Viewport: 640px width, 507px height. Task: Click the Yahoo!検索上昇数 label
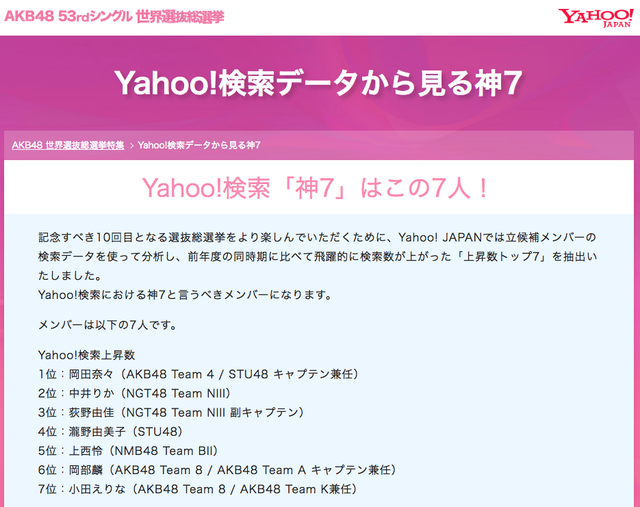[x=87, y=355]
